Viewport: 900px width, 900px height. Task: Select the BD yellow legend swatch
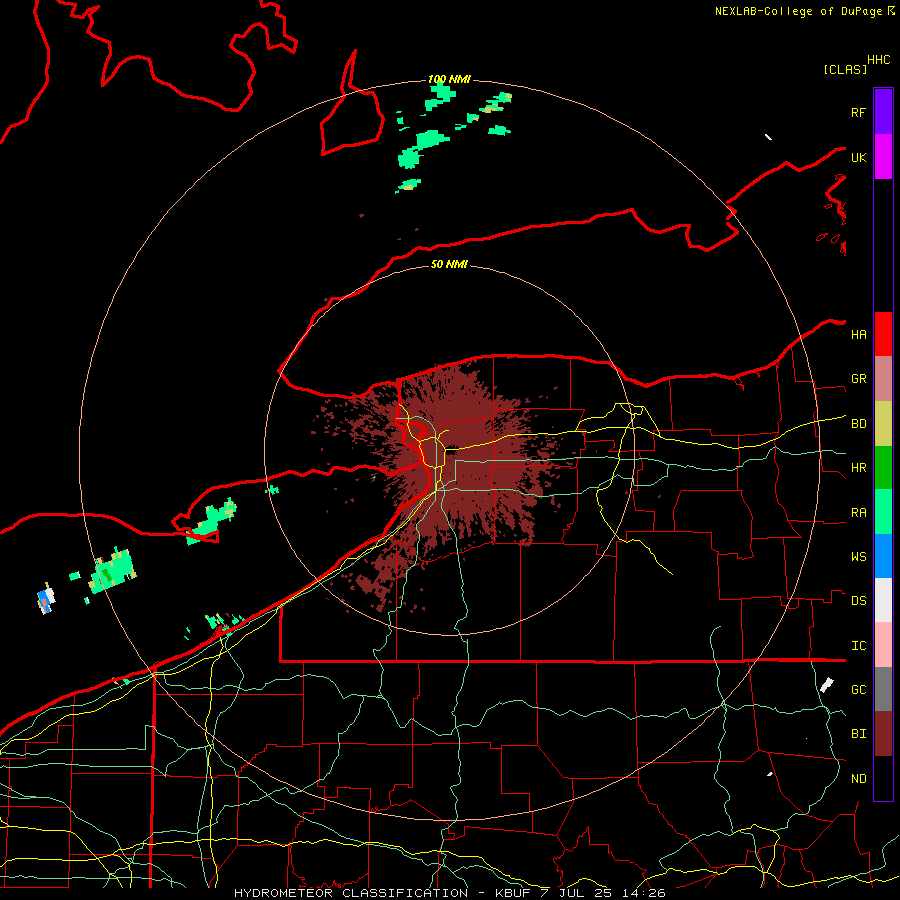(883, 423)
